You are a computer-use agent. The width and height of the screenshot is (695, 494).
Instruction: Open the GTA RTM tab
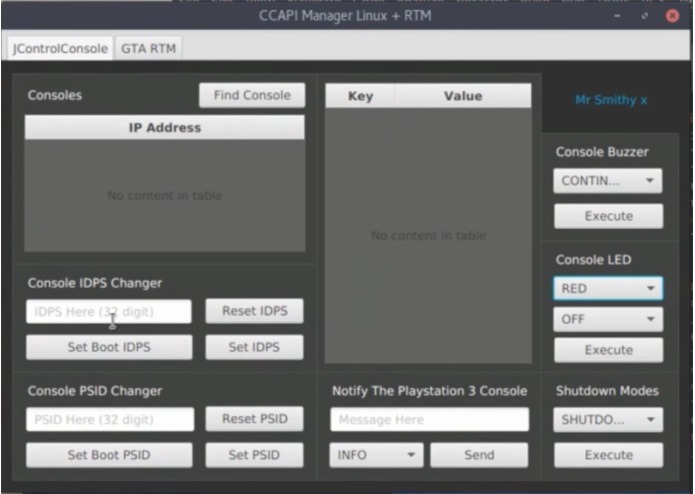coord(148,48)
